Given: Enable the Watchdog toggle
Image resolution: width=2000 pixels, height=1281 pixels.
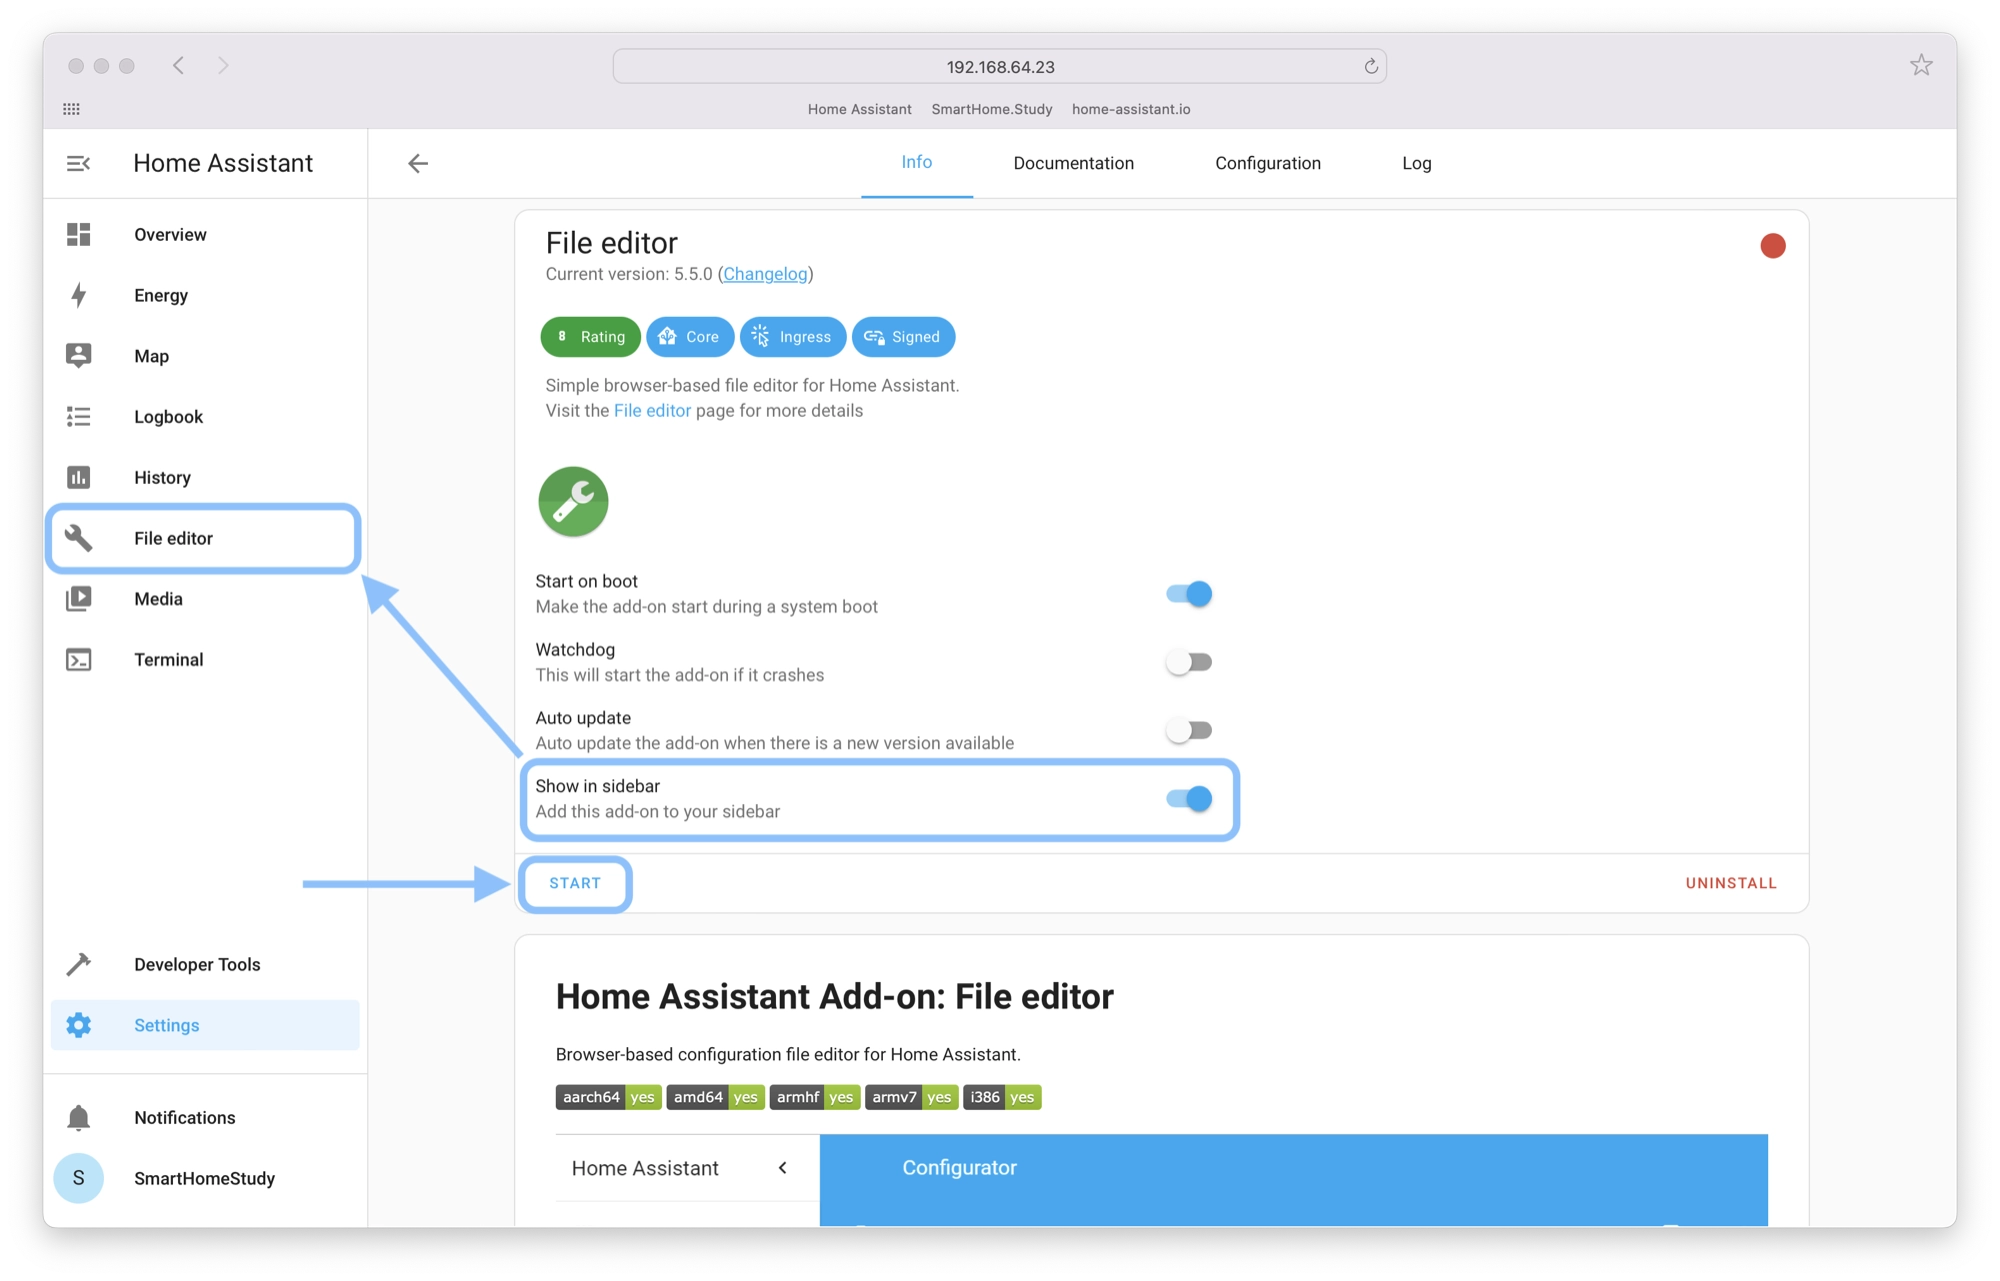Looking at the screenshot, I should (1189, 662).
